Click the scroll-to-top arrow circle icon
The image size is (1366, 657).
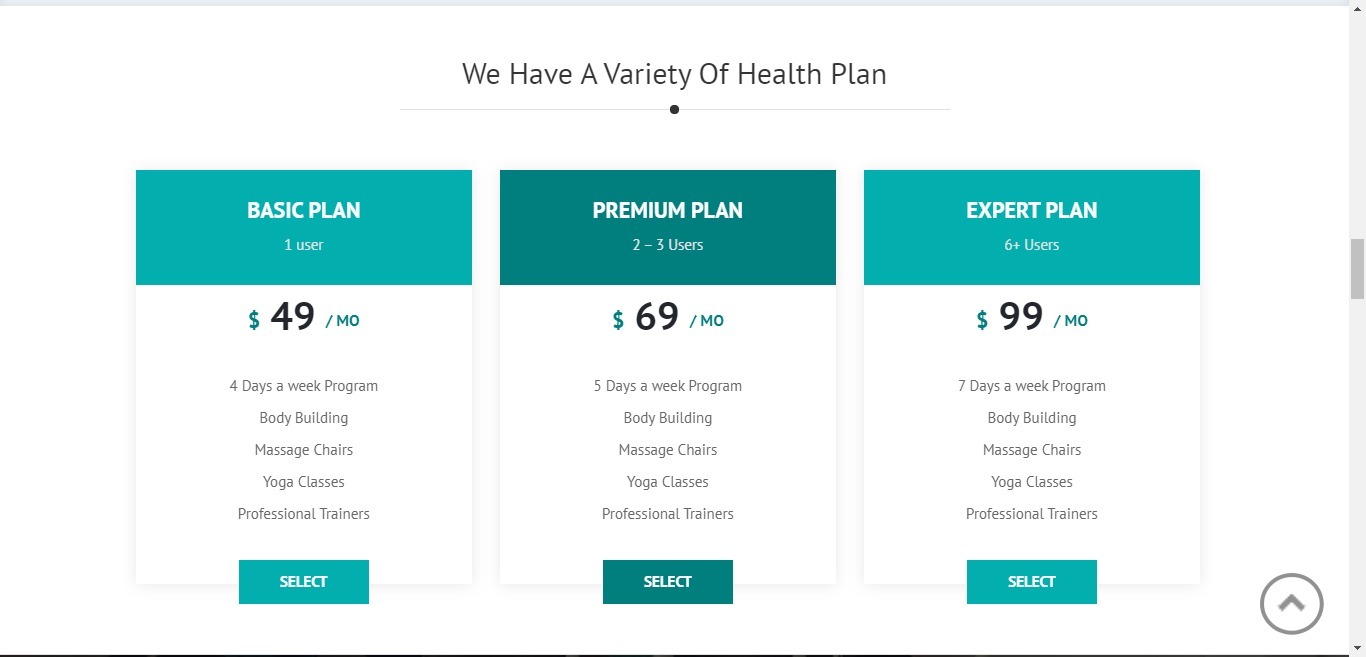(x=1291, y=603)
